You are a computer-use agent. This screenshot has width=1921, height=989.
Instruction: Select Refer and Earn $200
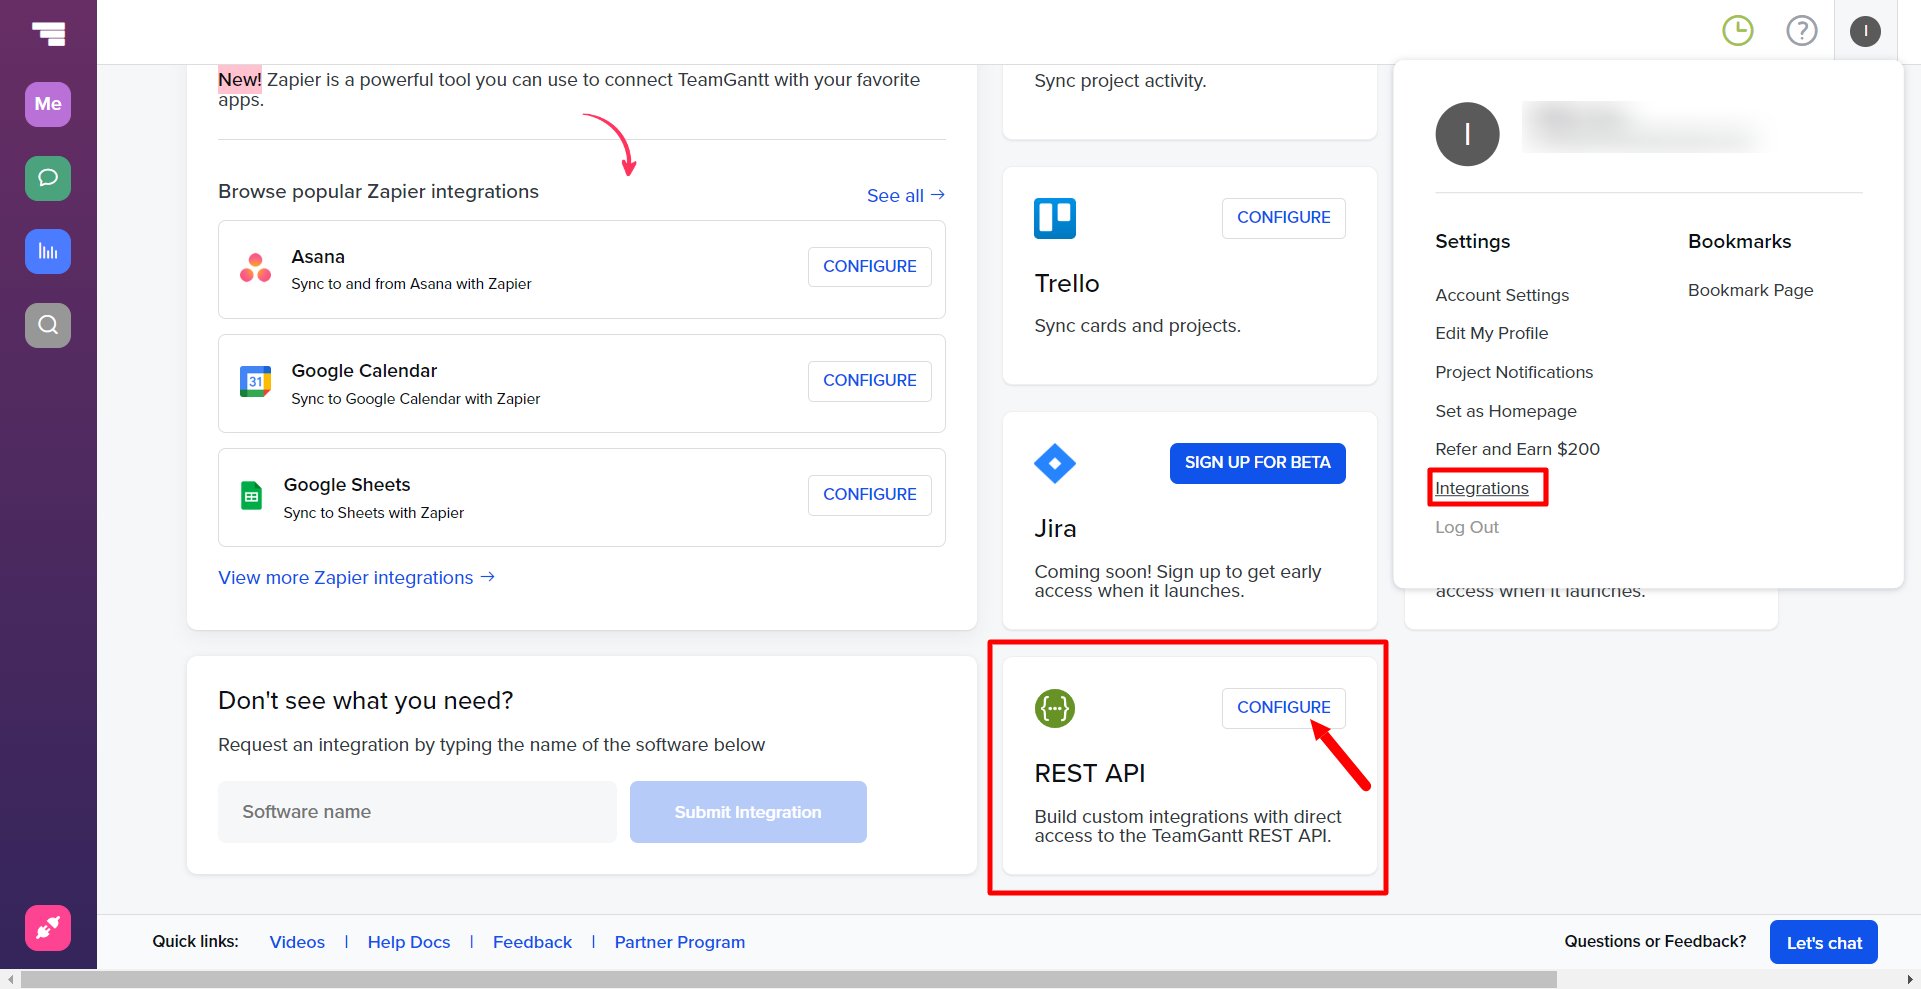point(1517,449)
